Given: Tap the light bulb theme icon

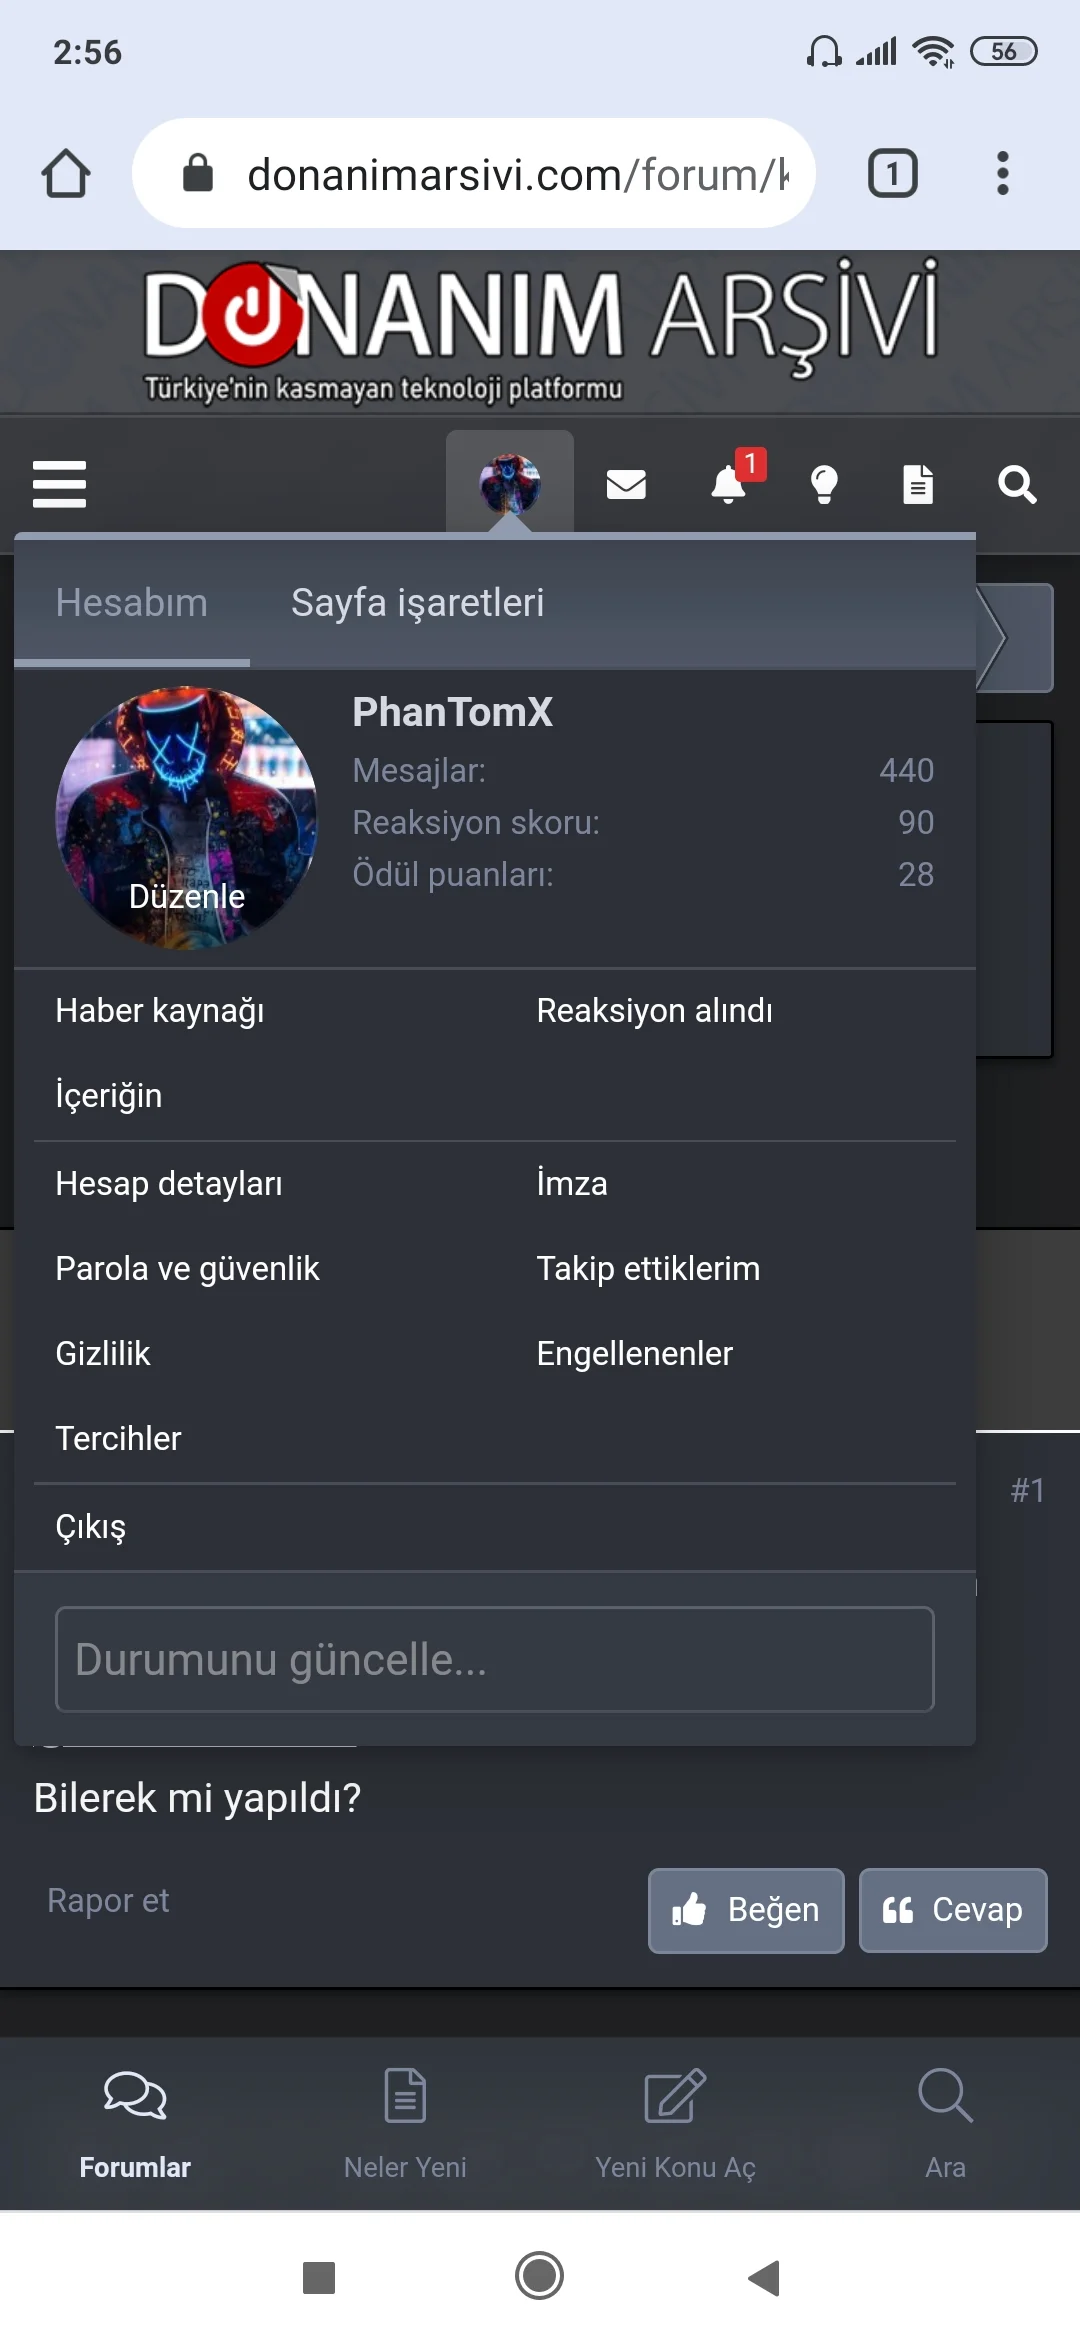Looking at the screenshot, I should (824, 485).
